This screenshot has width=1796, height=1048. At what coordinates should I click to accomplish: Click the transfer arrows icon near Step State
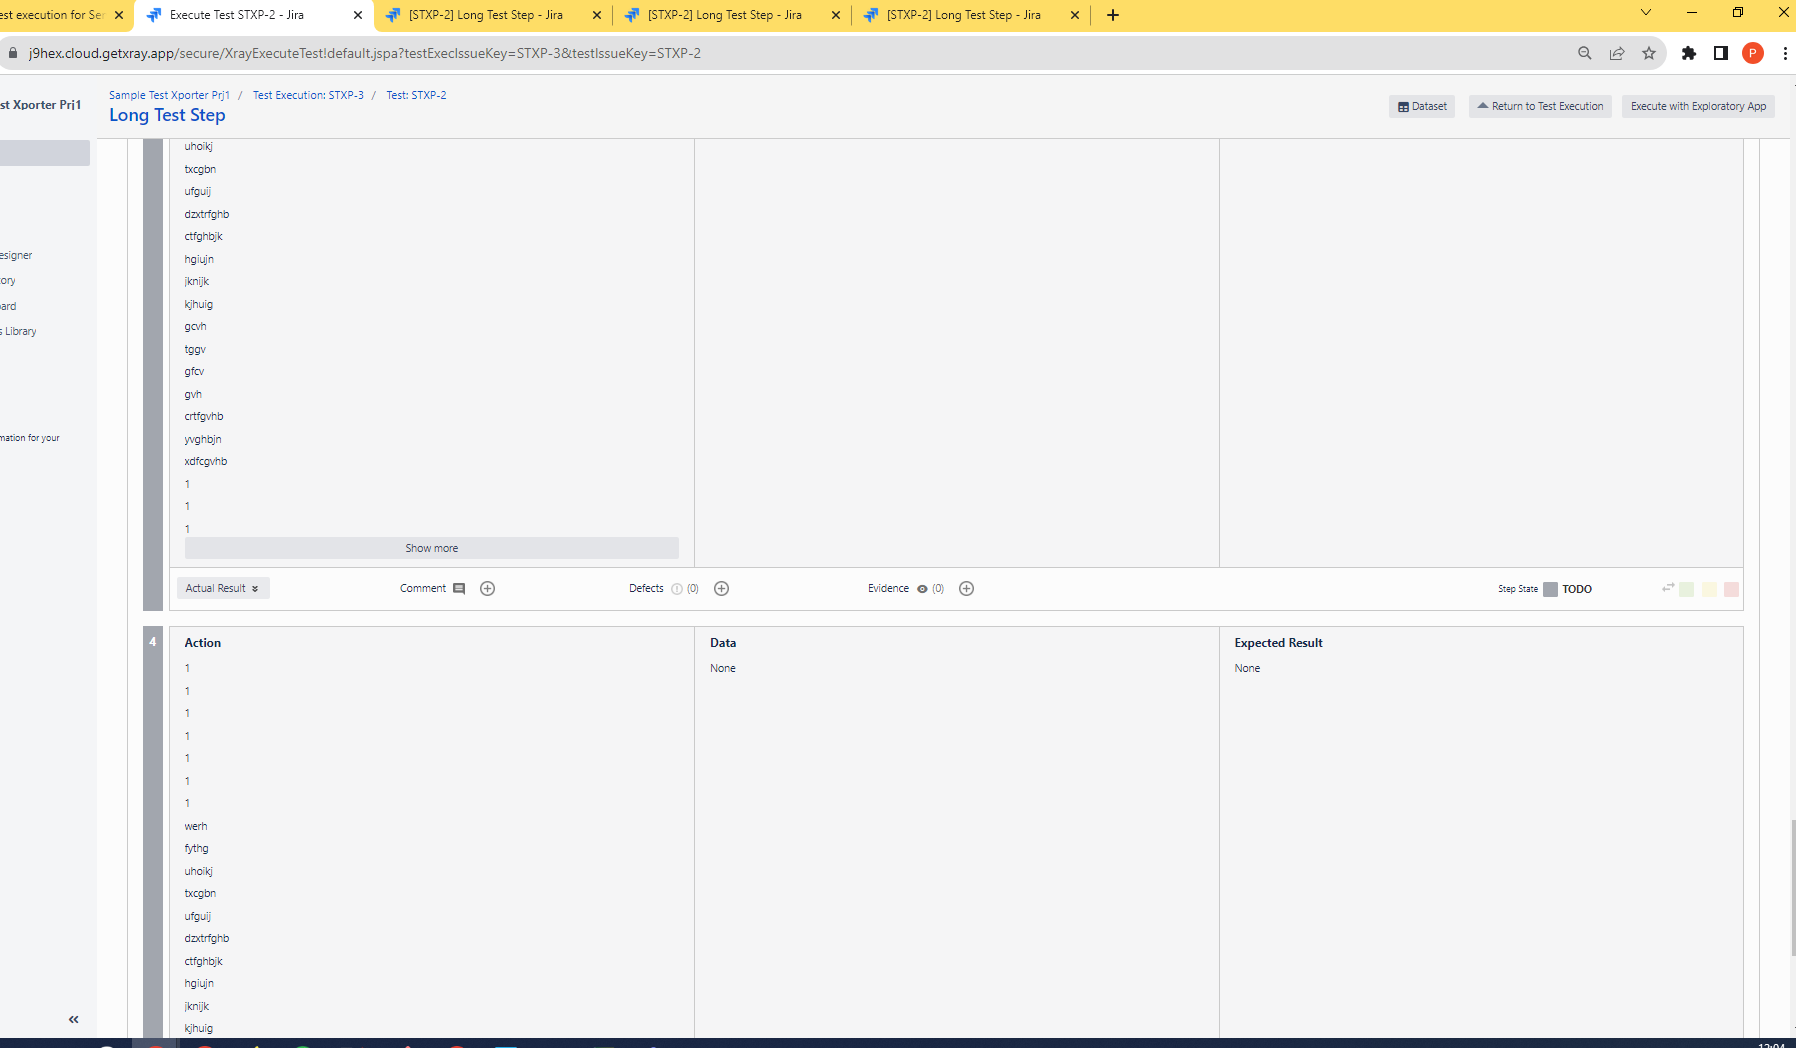[x=1666, y=589]
